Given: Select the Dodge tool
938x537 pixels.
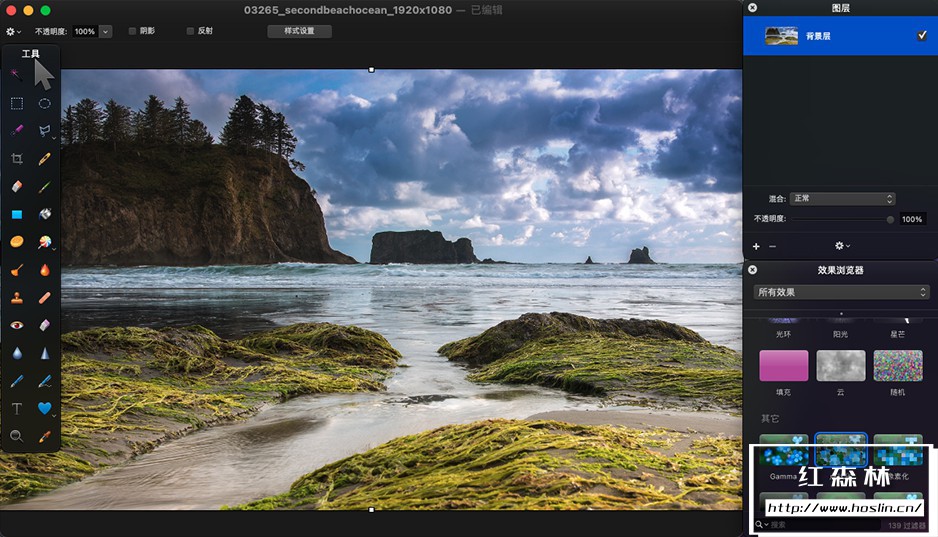Looking at the screenshot, I should tap(17, 270).
